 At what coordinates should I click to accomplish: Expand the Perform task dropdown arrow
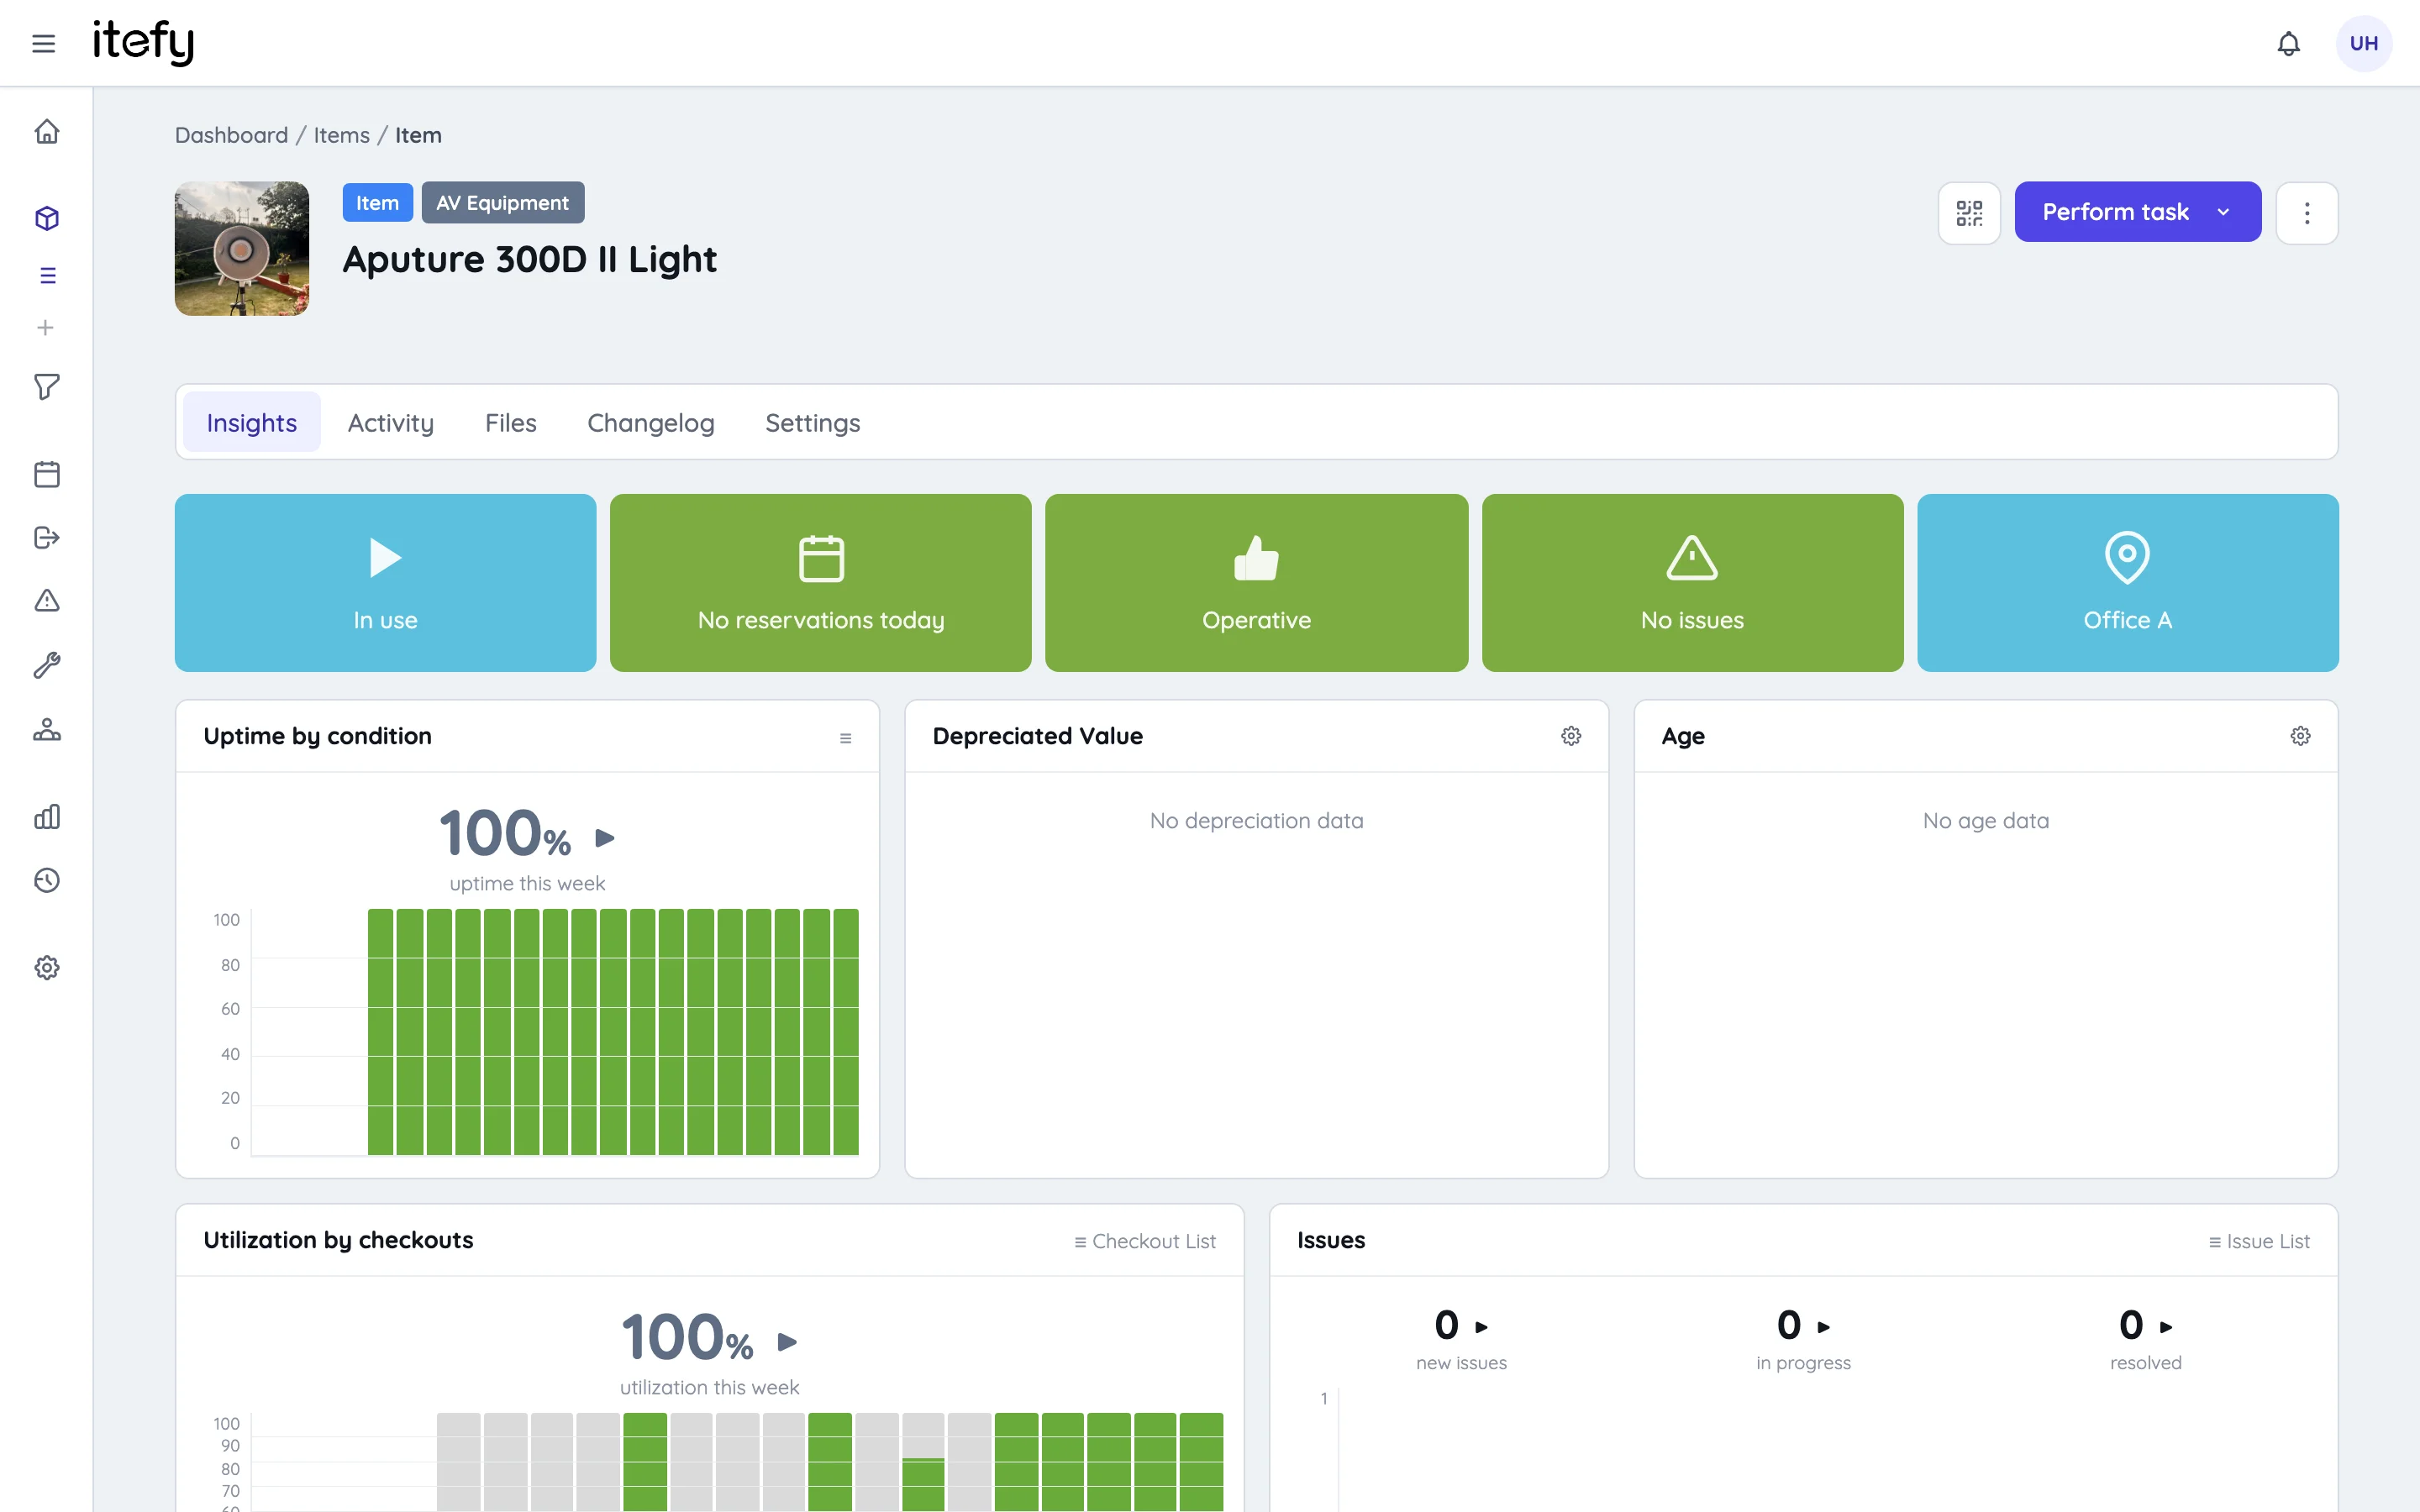(2223, 212)
